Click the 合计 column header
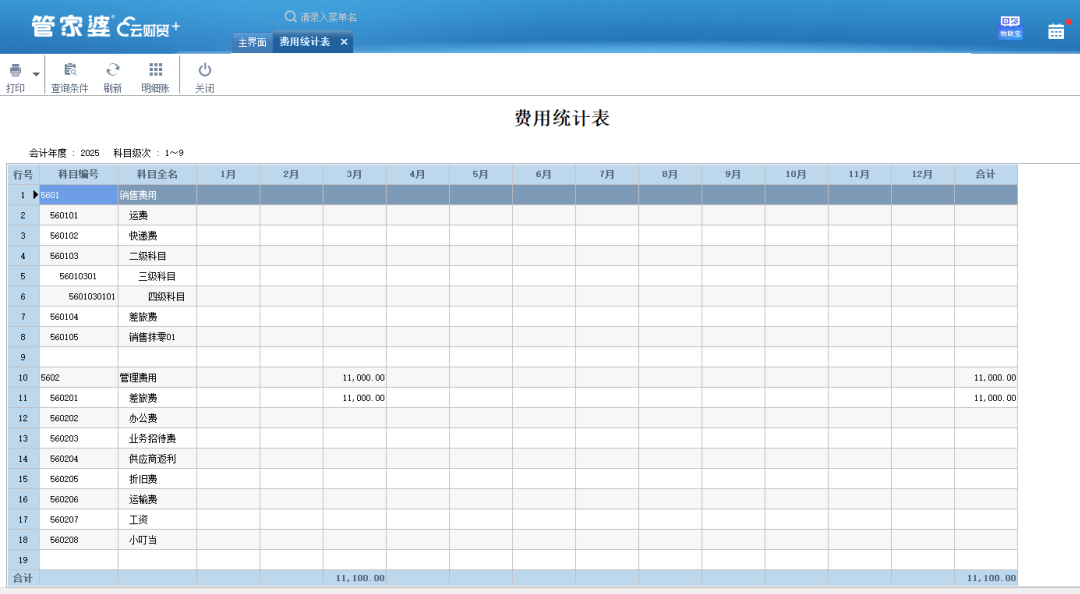Viewport: 1080px width, 594px height. point(986,173)
